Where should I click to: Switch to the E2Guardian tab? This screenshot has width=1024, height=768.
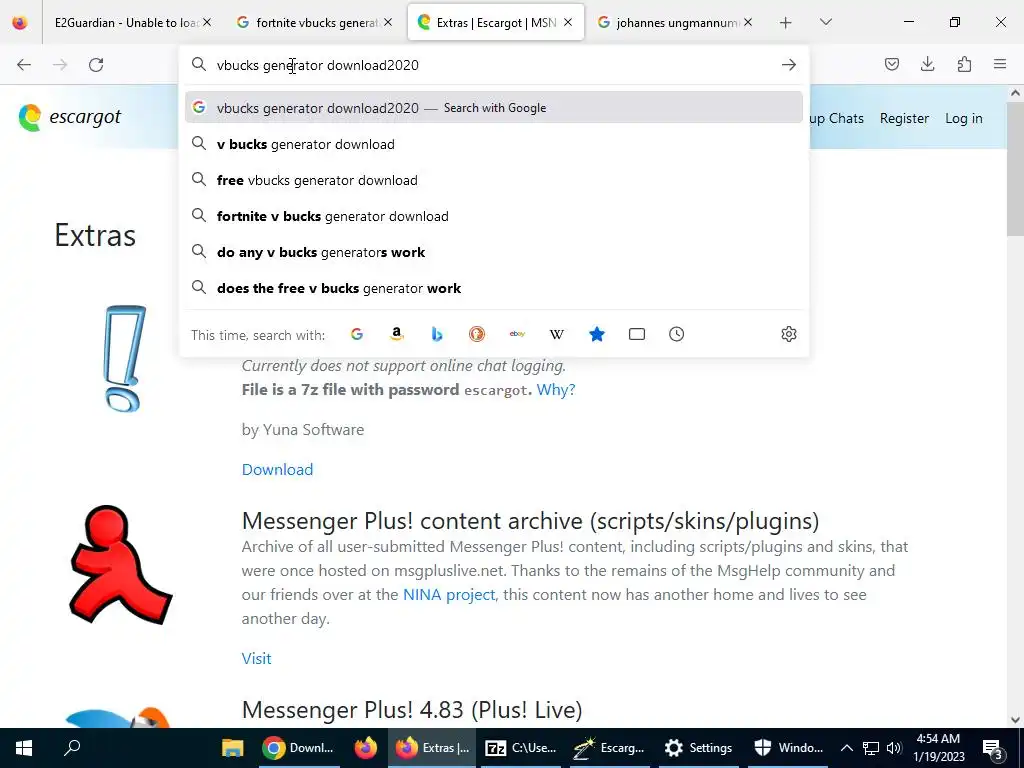127,23
